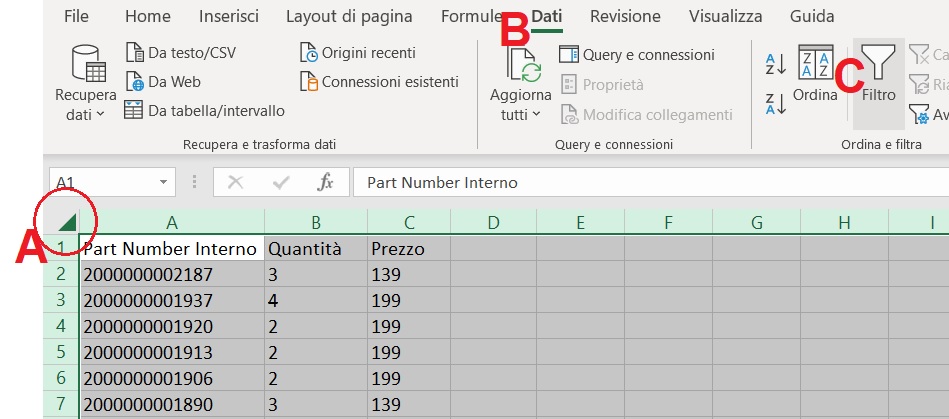The height and width of the screenshot is (419, 949).
Task: Toggle the Filtro funnel button
Action: pyautogui.click(x=878, y=75)
